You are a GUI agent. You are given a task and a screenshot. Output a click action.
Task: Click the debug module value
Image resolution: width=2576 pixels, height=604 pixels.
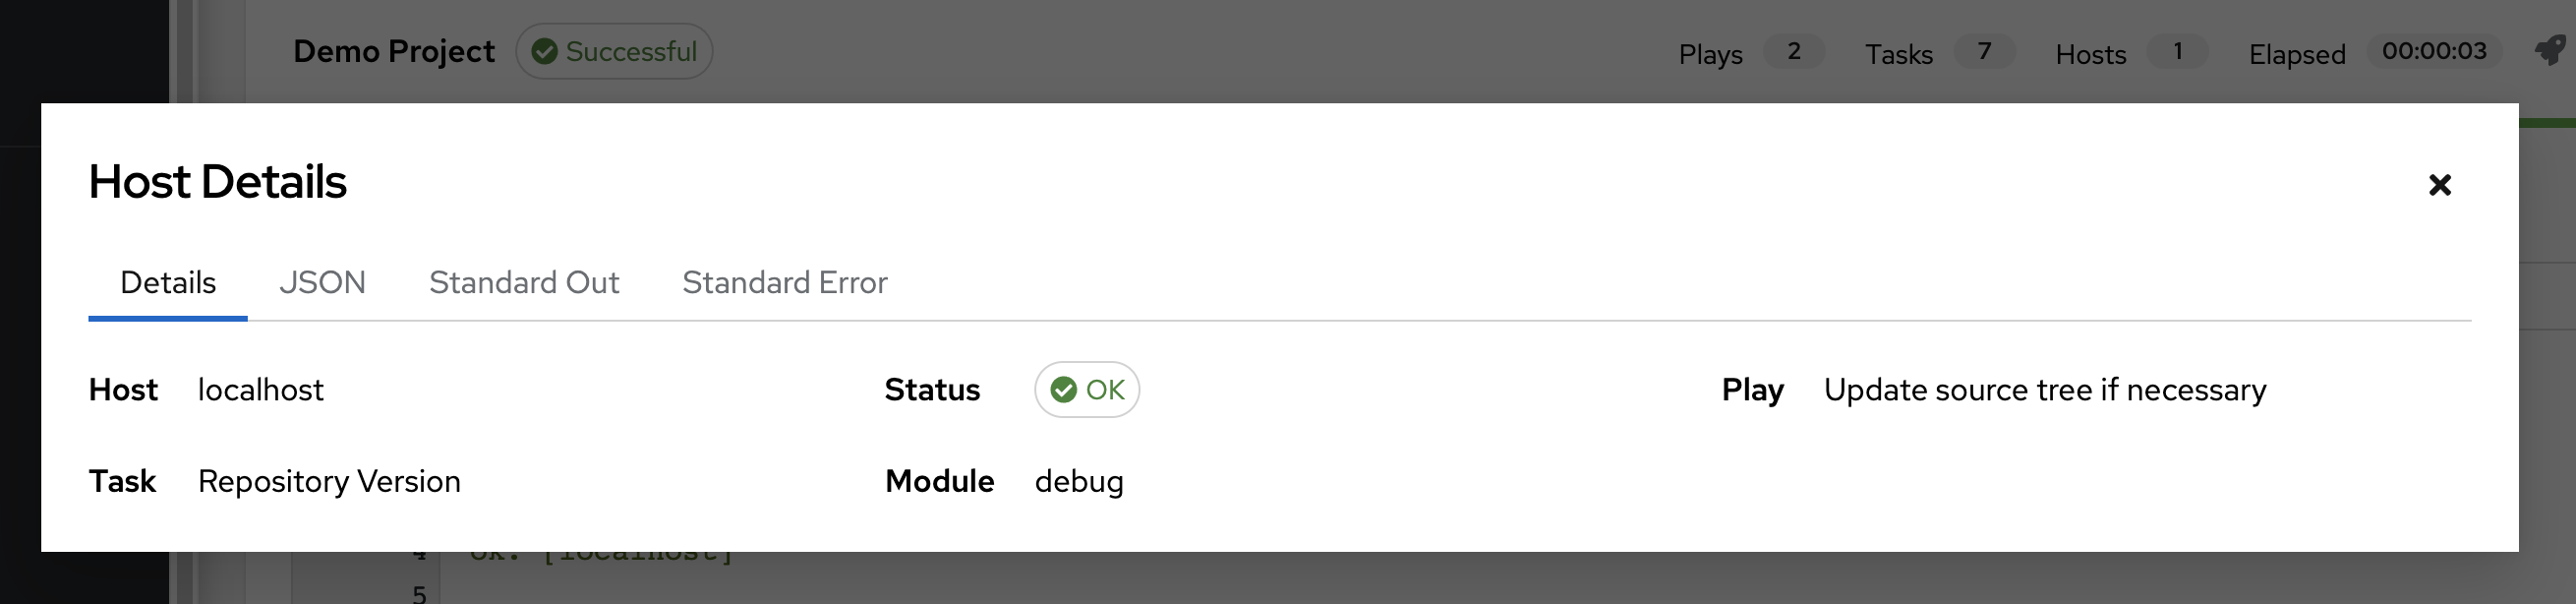(x=1079, y=481)
